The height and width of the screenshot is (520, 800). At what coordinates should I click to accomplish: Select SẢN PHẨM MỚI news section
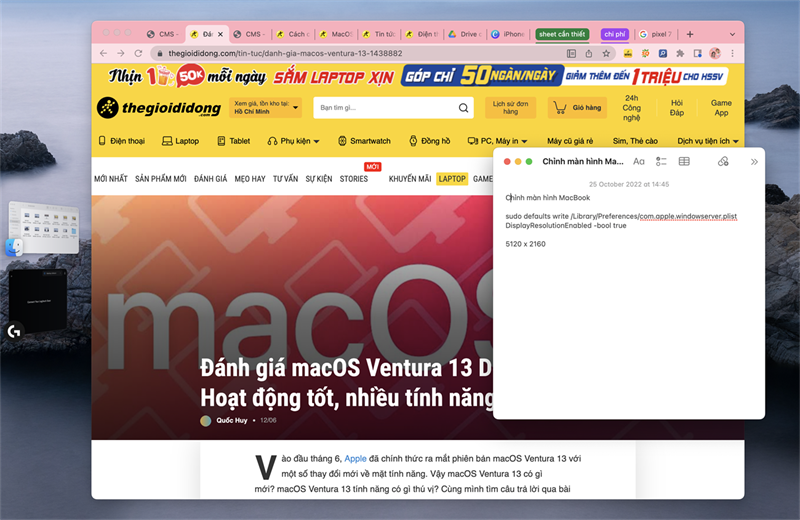click(x=161, y=179)
